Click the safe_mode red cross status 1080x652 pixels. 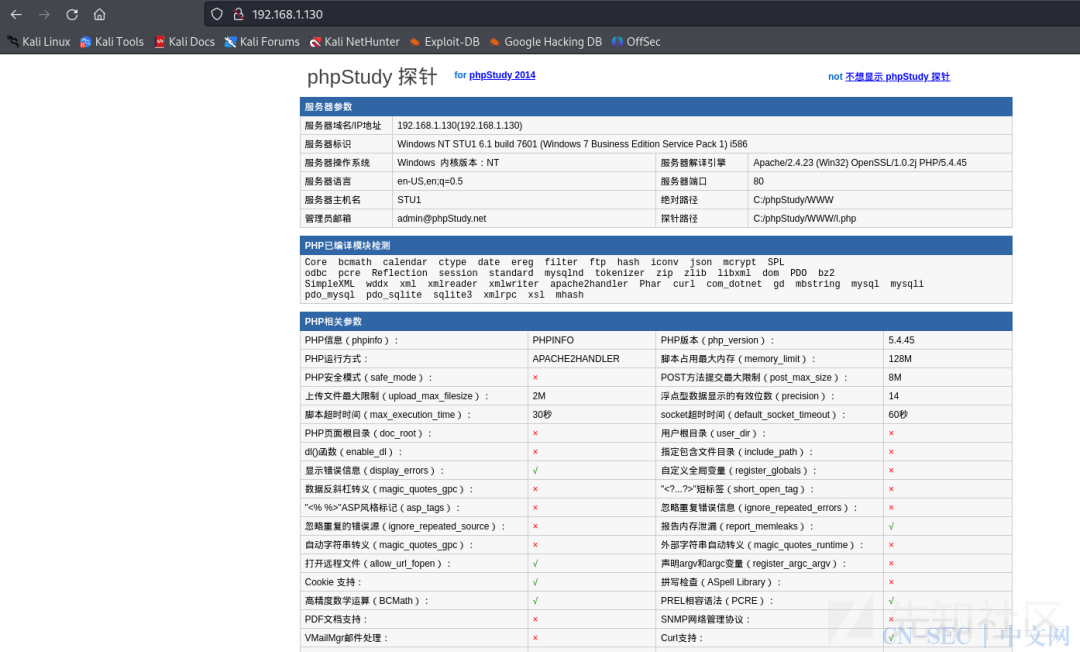coord(535,377)
